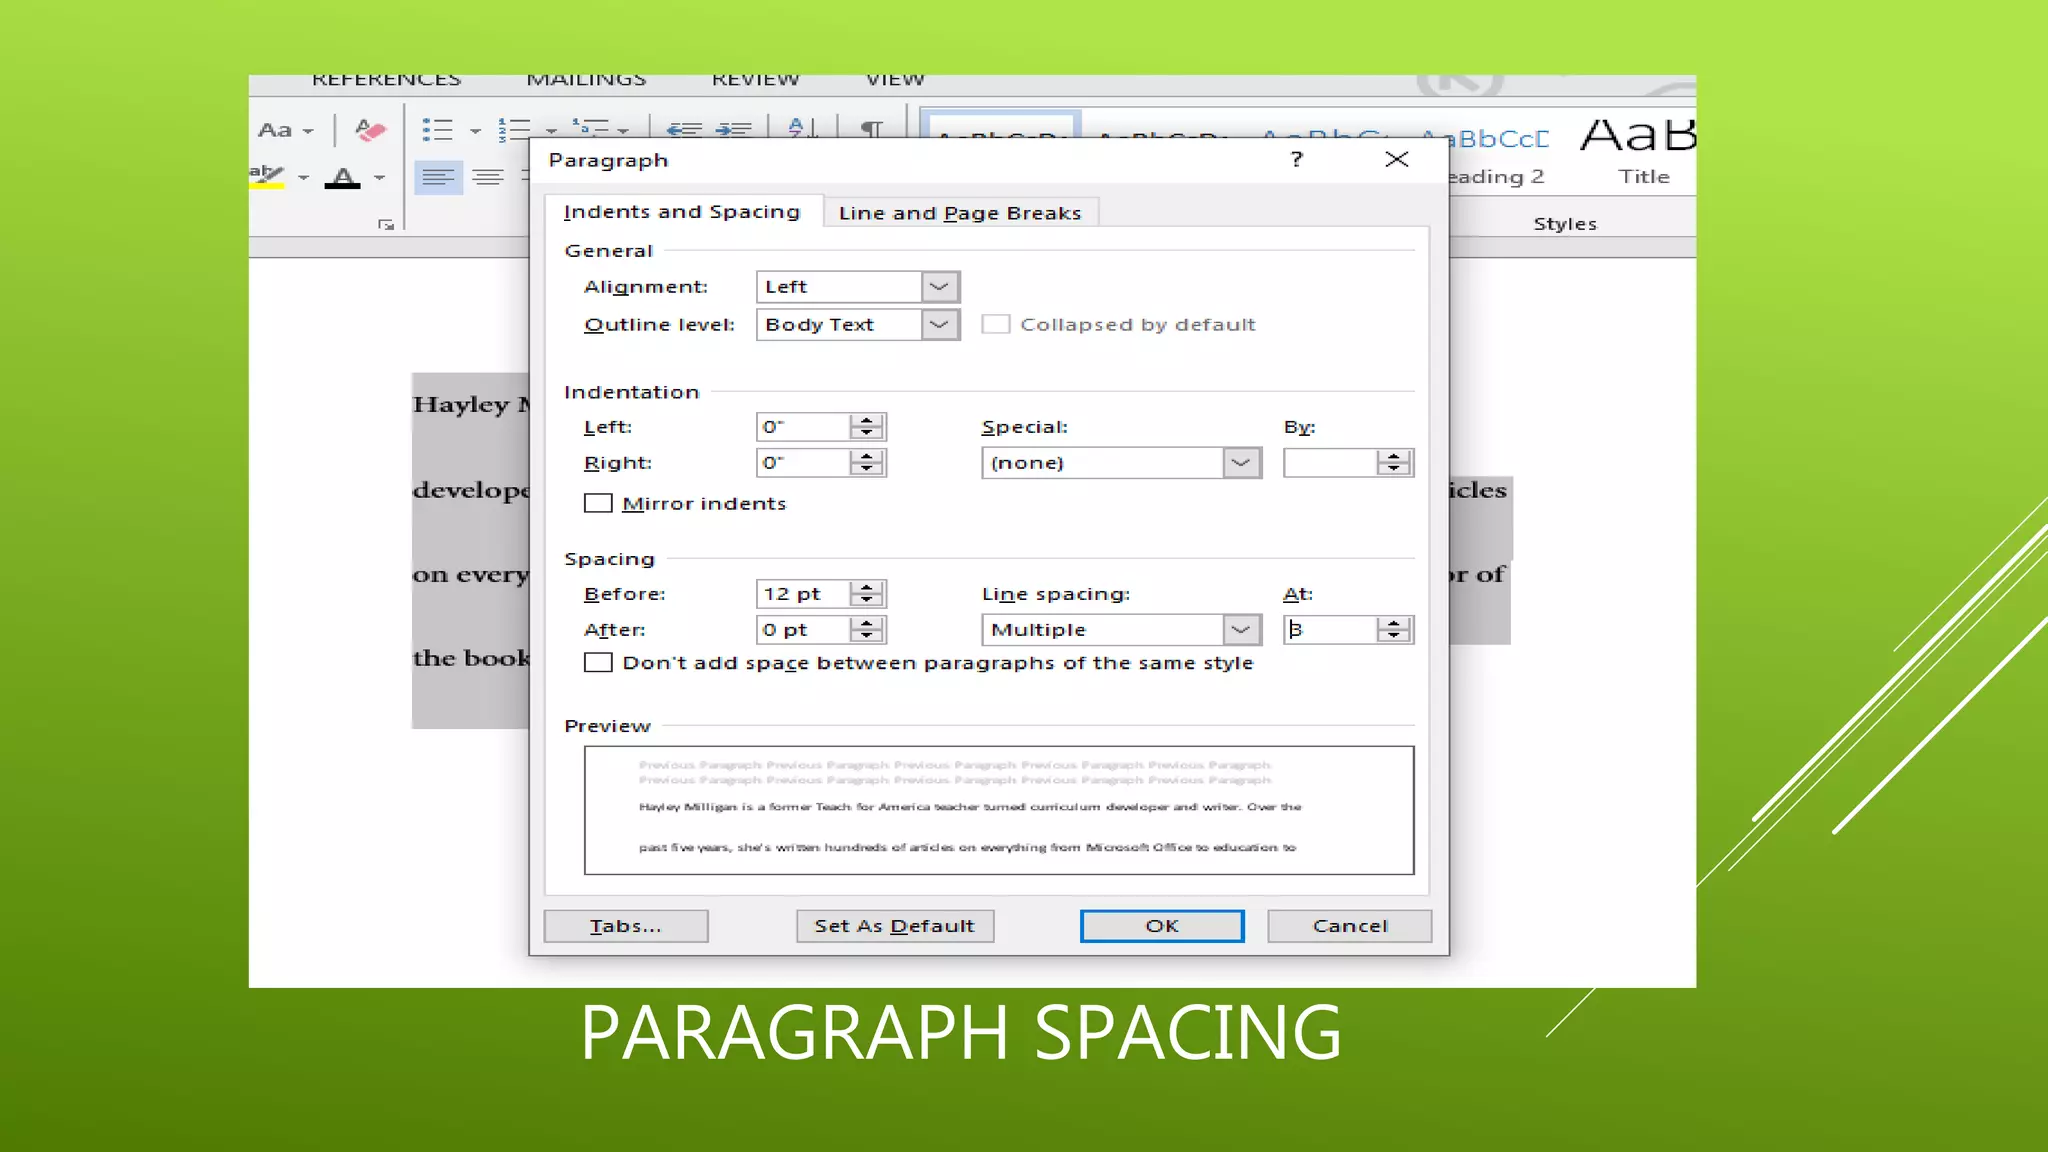Click the font color A icon

343,178
